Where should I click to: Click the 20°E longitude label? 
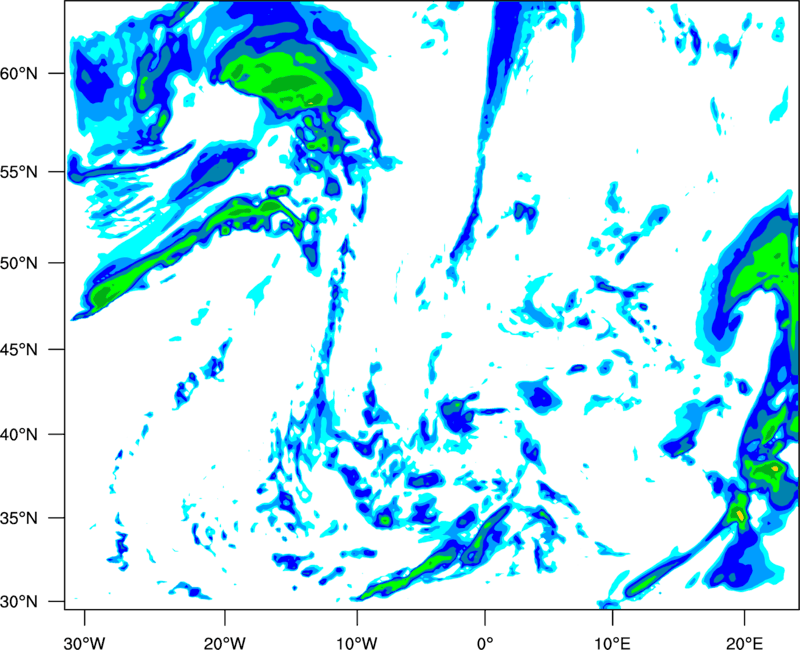click(744, 643)
